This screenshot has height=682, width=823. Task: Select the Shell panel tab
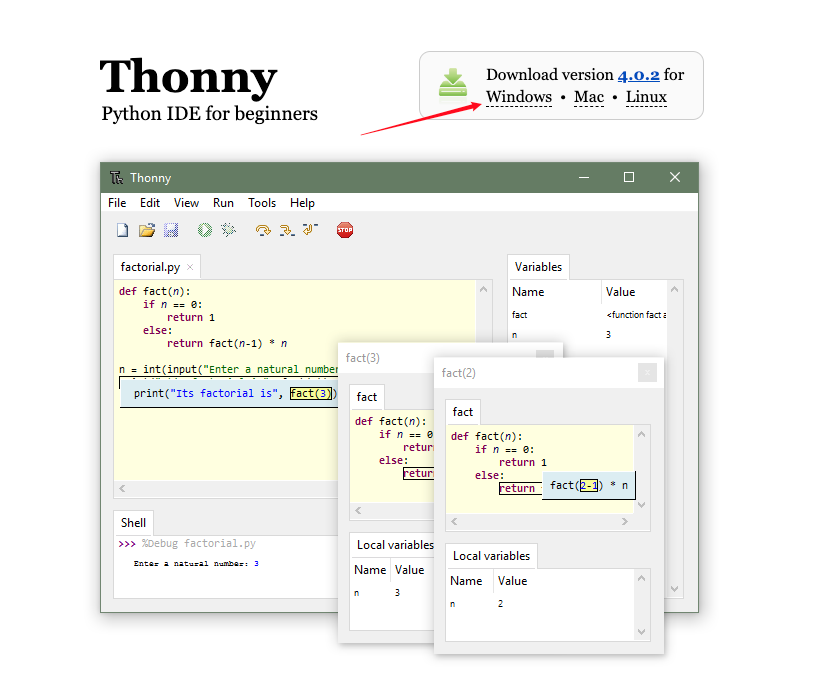tap(133, 523)
